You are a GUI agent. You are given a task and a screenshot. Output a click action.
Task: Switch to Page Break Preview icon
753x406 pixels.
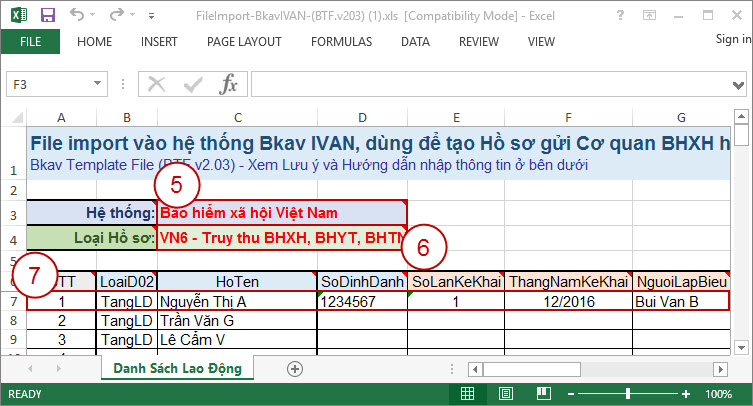544,394
